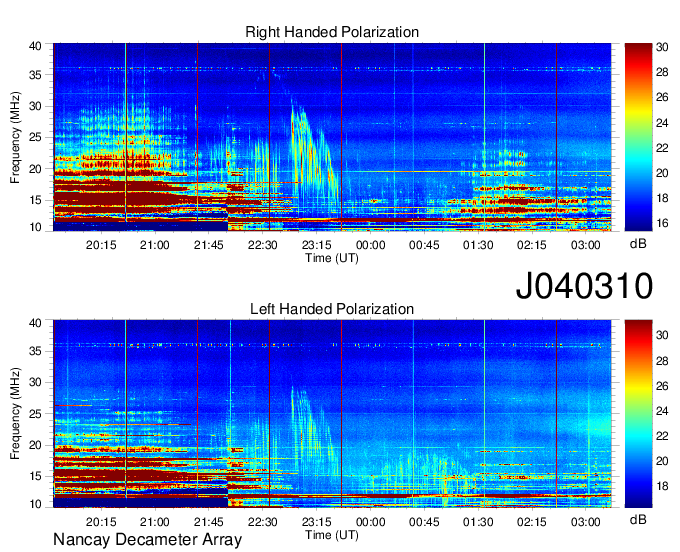Screen dimensions: 680x552
Task: Click 26 dB tick on the bottom colorbar
Action: (x=662, y=385)
